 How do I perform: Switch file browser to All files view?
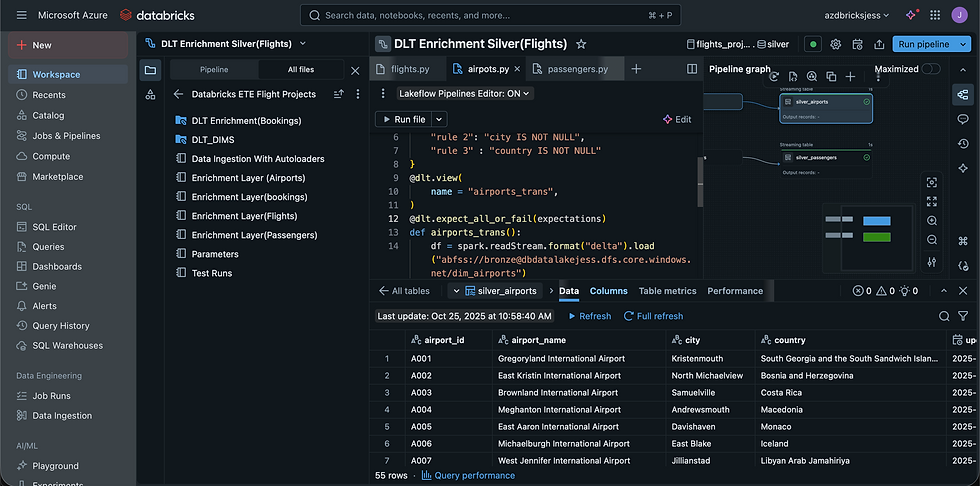point(300,70)
